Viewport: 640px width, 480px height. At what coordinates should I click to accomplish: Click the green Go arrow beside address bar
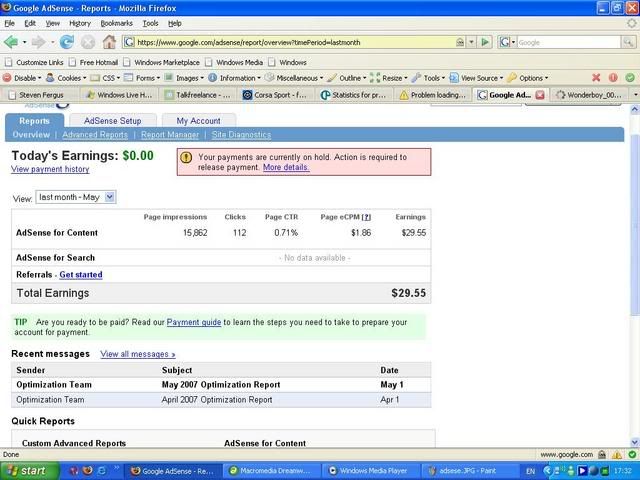[485, 42]
